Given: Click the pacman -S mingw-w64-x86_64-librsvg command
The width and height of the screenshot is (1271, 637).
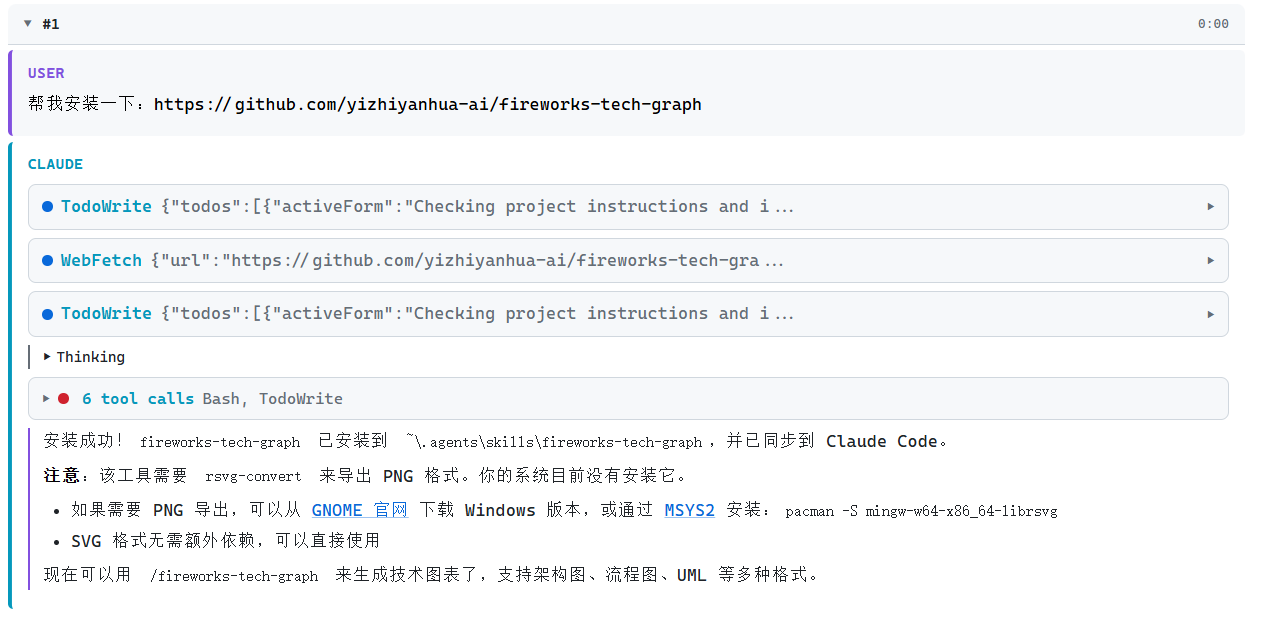Looking at the screenshot, I should pos(921,511).
